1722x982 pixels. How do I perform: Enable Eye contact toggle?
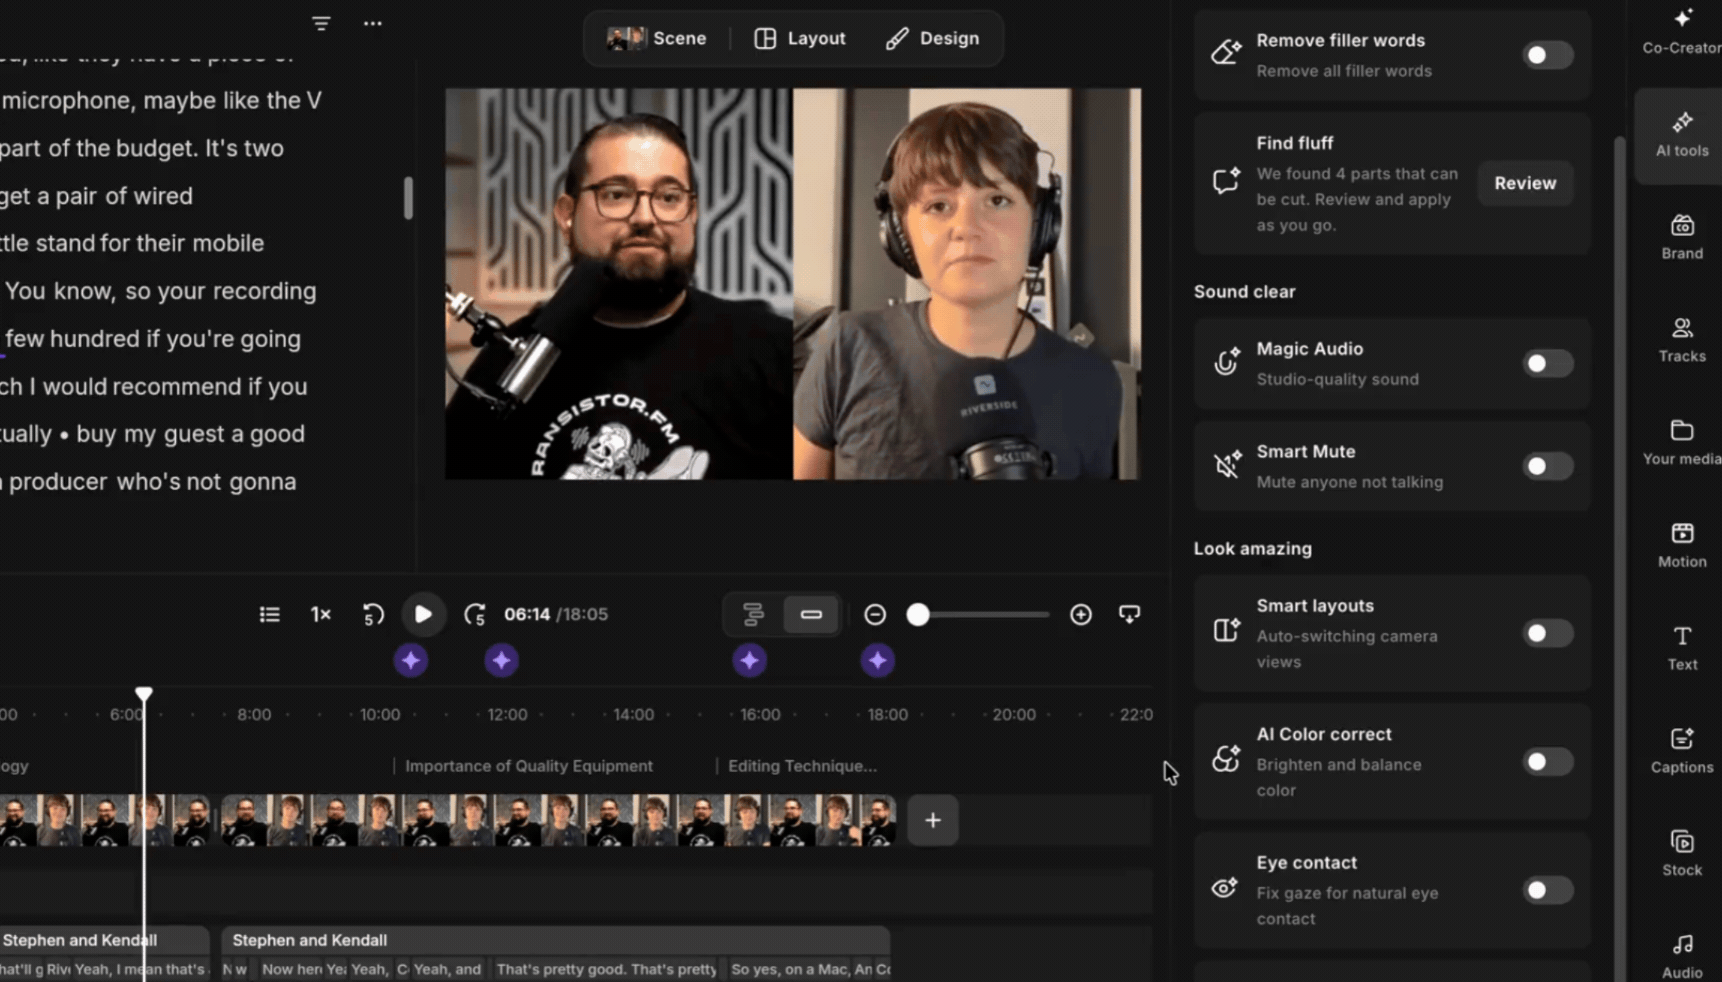coord(1547,890)
